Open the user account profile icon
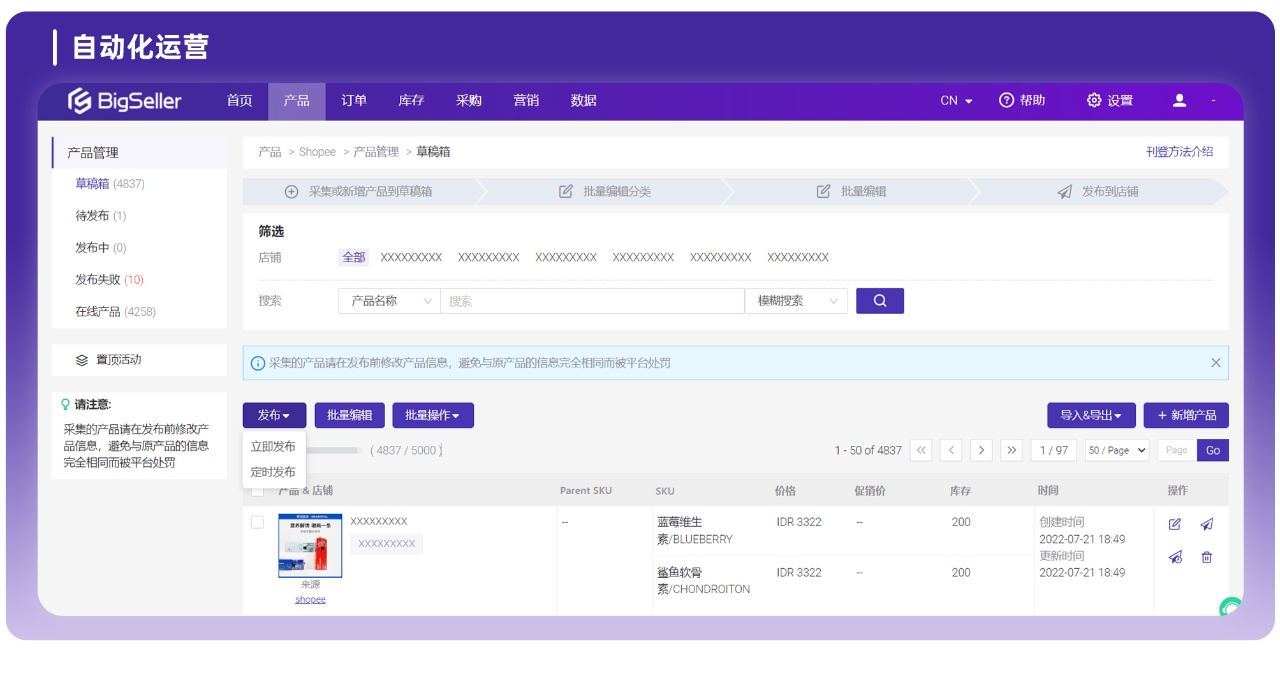Viewport: 1280px width, 696px height. click(x=1178, y=100)
